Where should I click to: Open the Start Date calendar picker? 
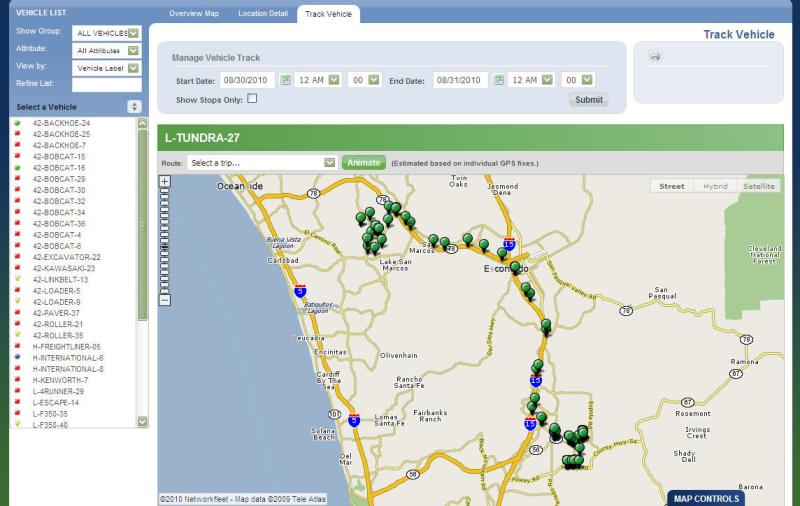click(285, 80)
